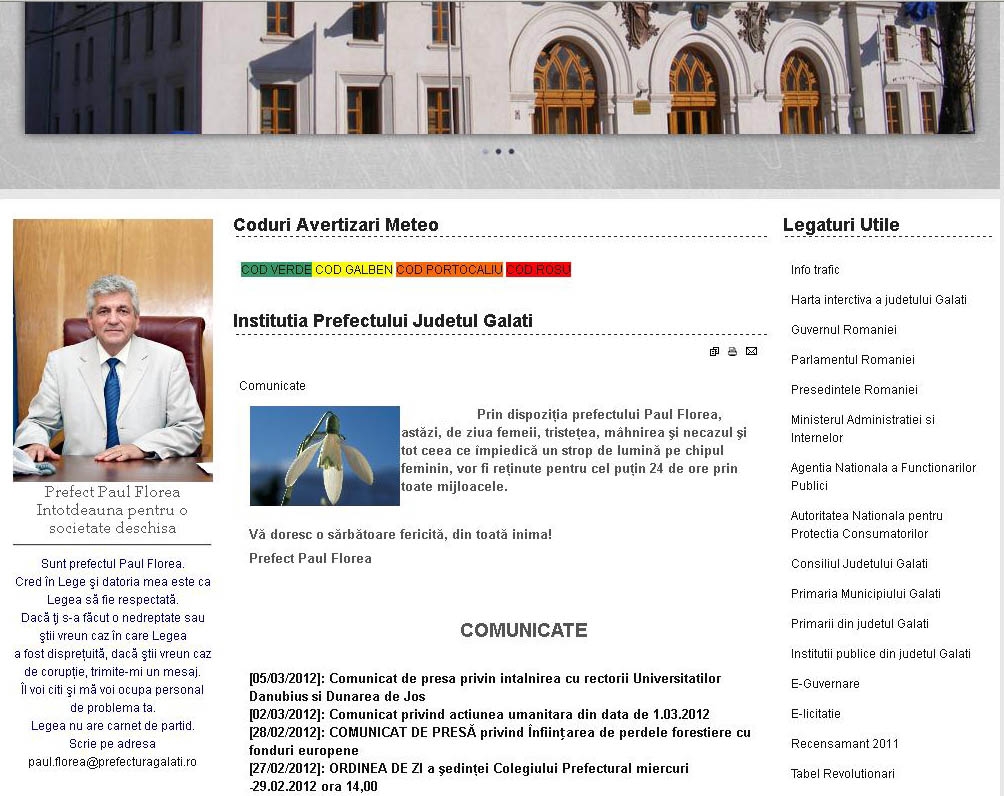Open the E-Guvernare link
1004x796 pixels.
(824, 683)
